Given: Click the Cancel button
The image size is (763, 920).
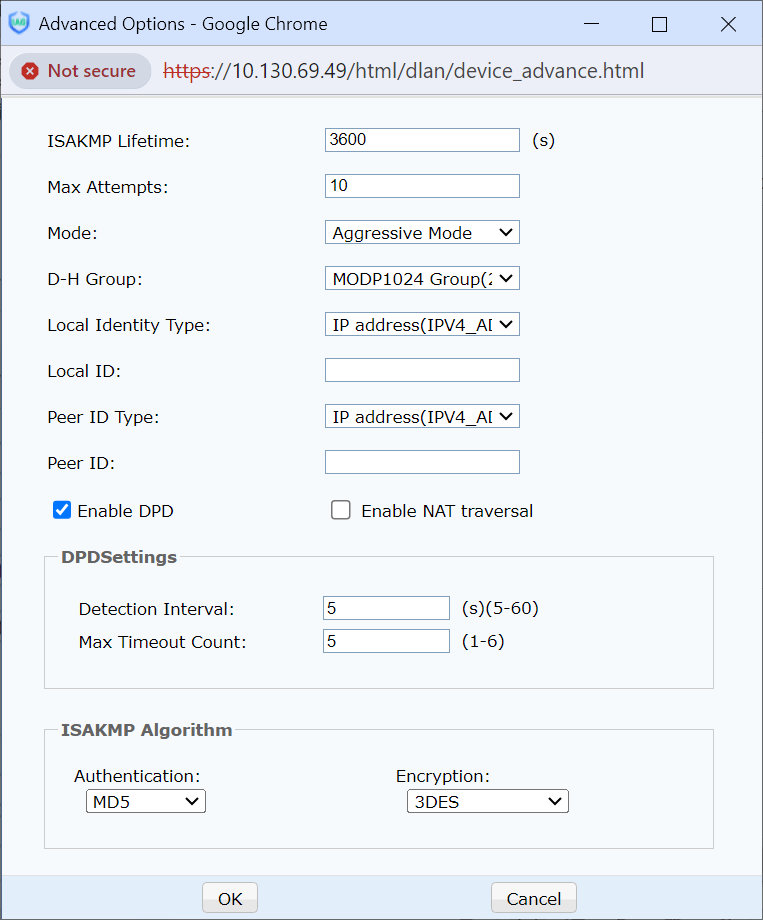Looking at the screenshot, I should coord(533,899).
